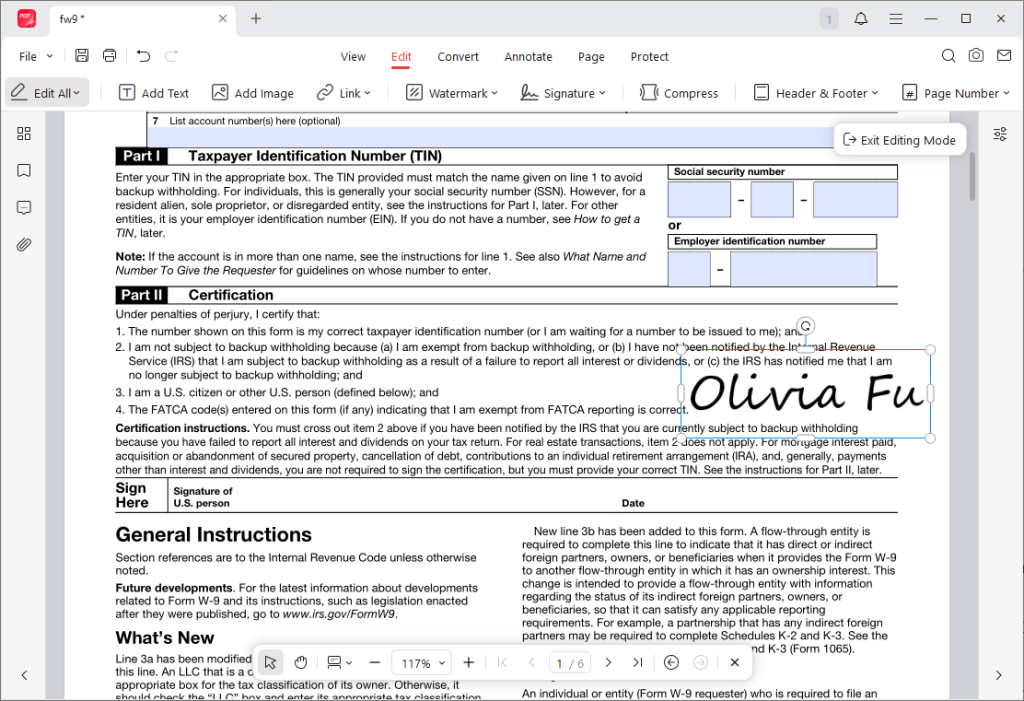Open the 117% zoom level dropdown

[x=423, y=663]
